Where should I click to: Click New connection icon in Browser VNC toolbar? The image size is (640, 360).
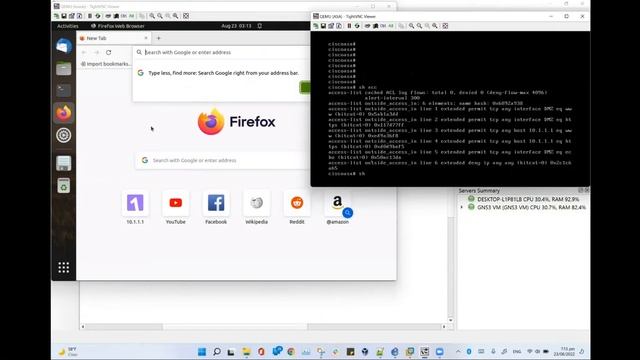pyautogui.click(x=56, y=16)
